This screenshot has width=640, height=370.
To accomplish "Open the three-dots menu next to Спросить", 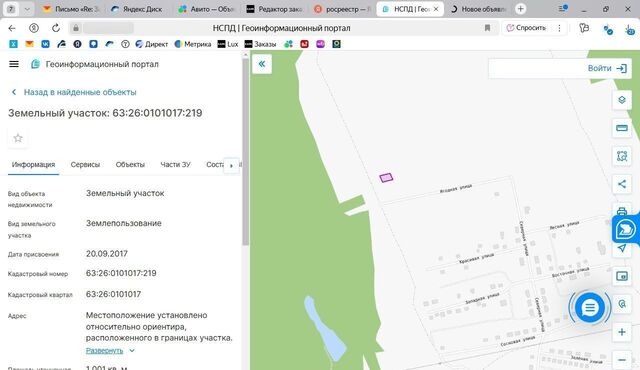I will (559, 28).
